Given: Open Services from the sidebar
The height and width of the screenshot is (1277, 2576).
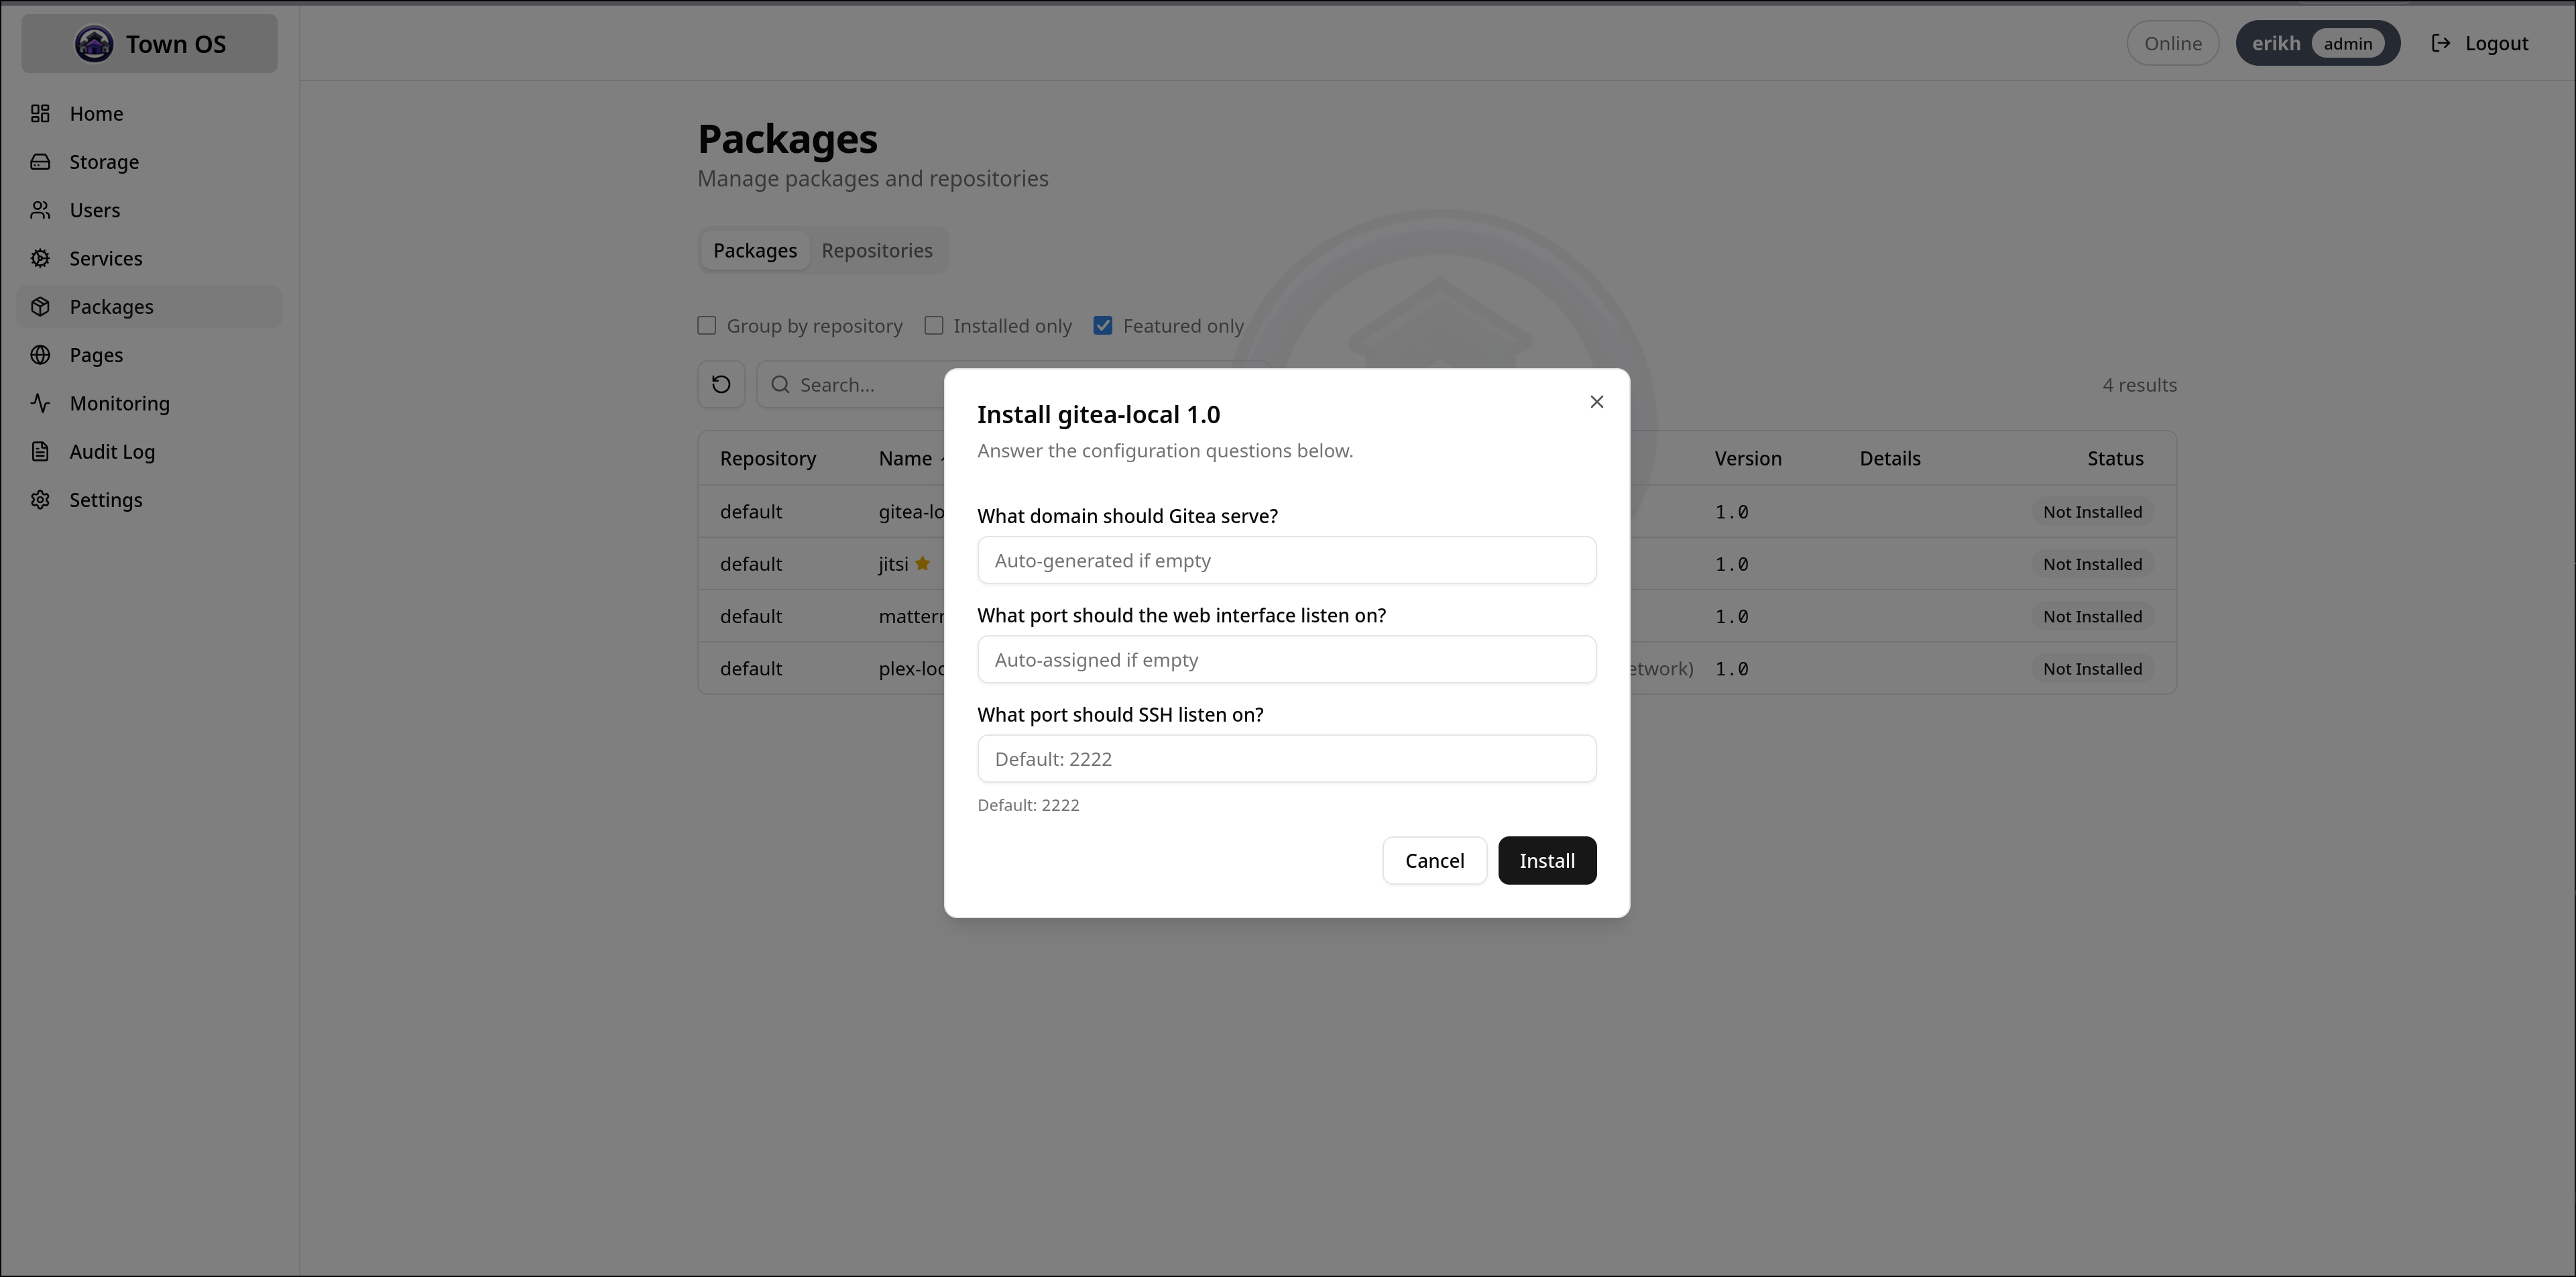Looking at the screenshot, I should coord(105,258).
